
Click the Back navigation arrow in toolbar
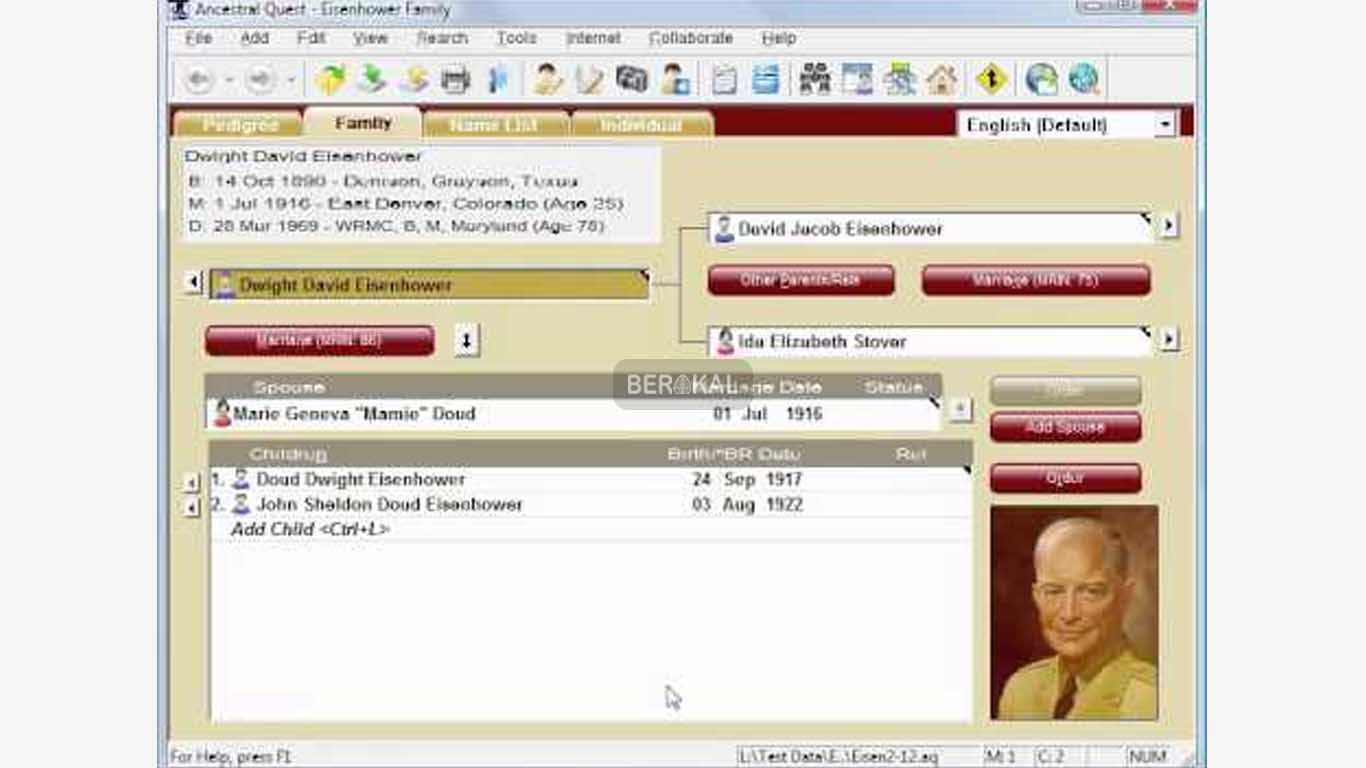click(x=199, y=79)
